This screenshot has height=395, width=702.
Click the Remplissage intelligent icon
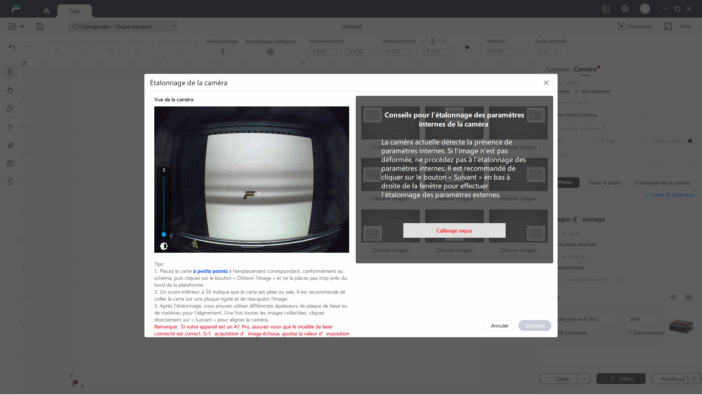point(270,52)
